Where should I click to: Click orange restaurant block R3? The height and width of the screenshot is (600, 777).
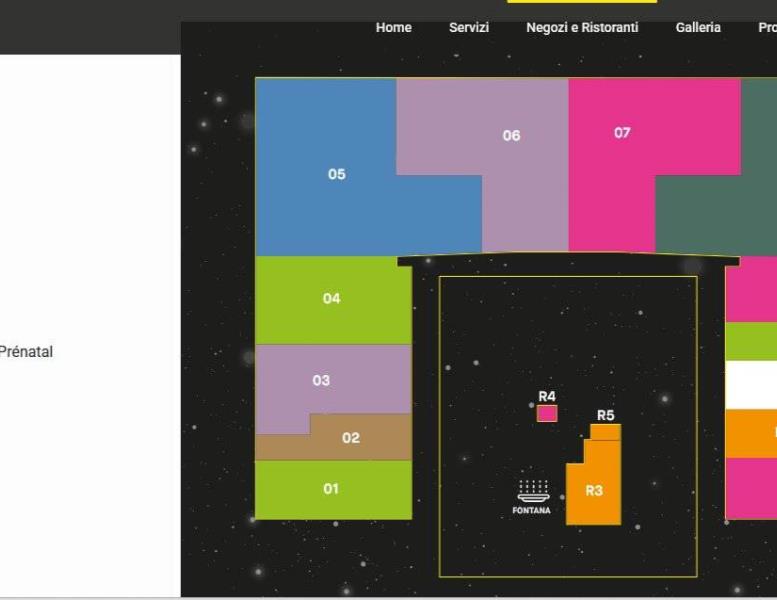[594, 491]
